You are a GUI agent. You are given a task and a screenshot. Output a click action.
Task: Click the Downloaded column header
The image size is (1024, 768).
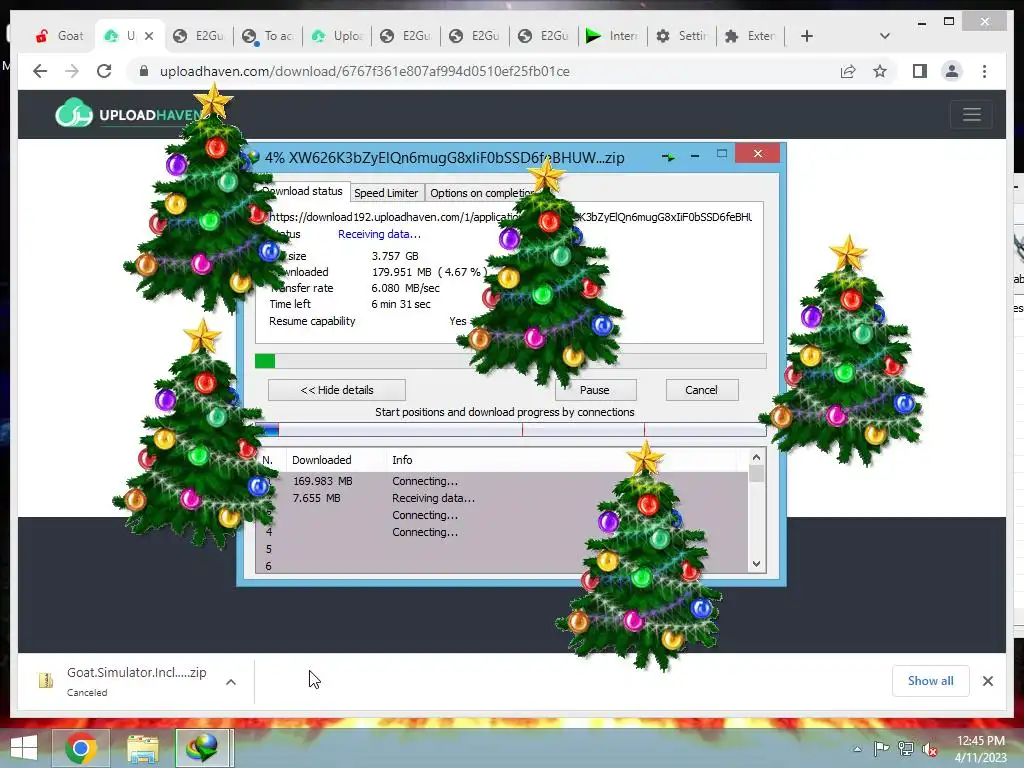click(321, 460)
